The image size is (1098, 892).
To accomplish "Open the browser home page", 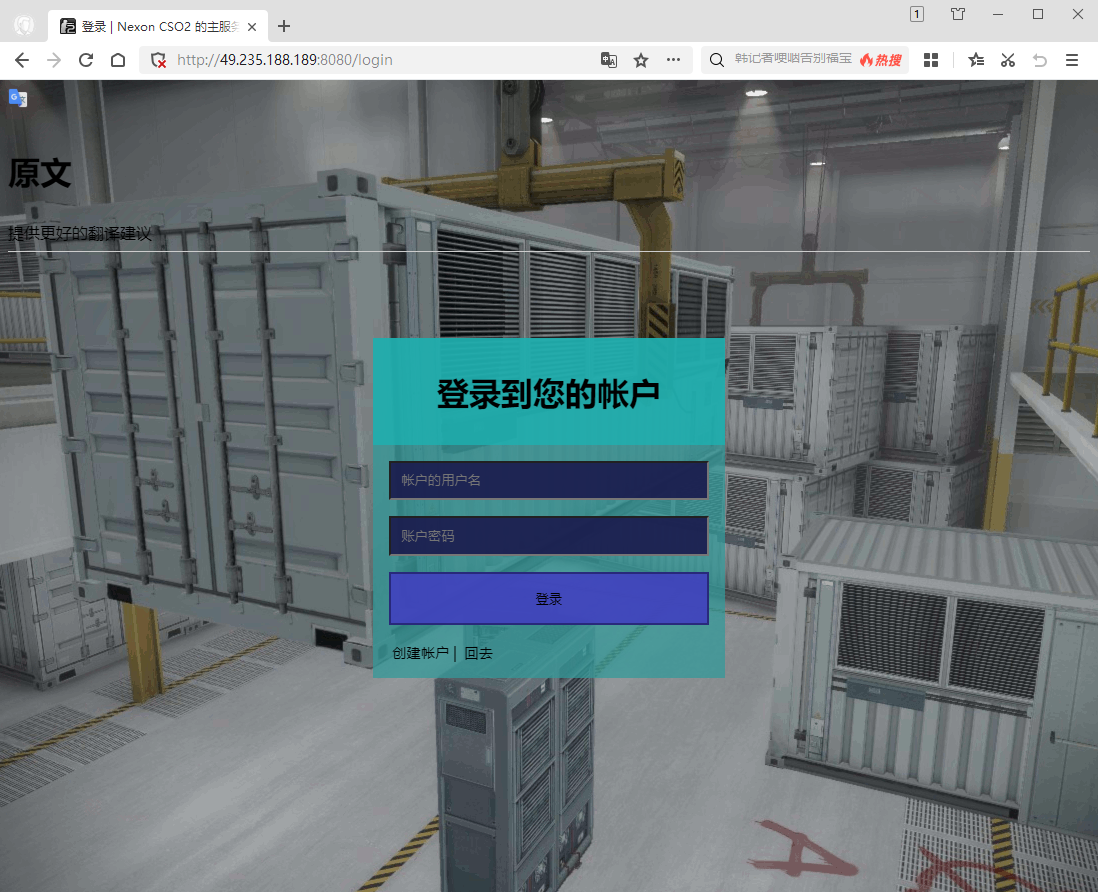I will [x=118, y=60].
